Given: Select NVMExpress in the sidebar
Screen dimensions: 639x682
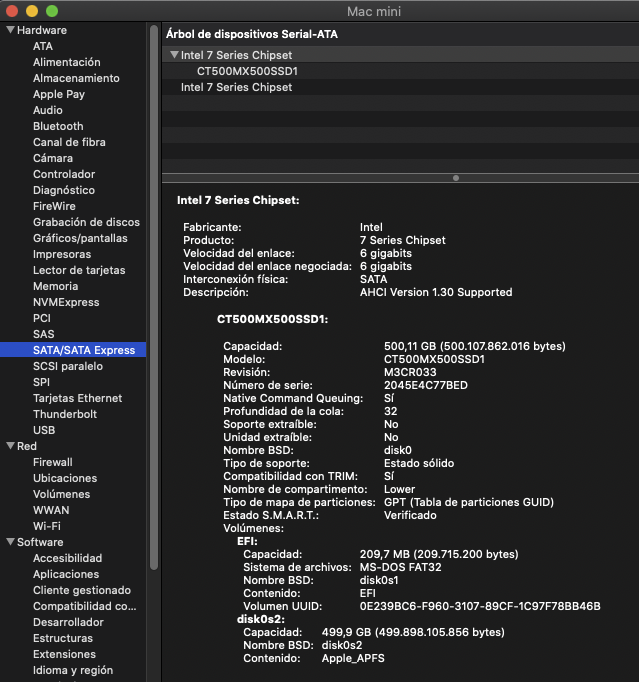Looking at the screenshot, I should (x=66, y=302).
